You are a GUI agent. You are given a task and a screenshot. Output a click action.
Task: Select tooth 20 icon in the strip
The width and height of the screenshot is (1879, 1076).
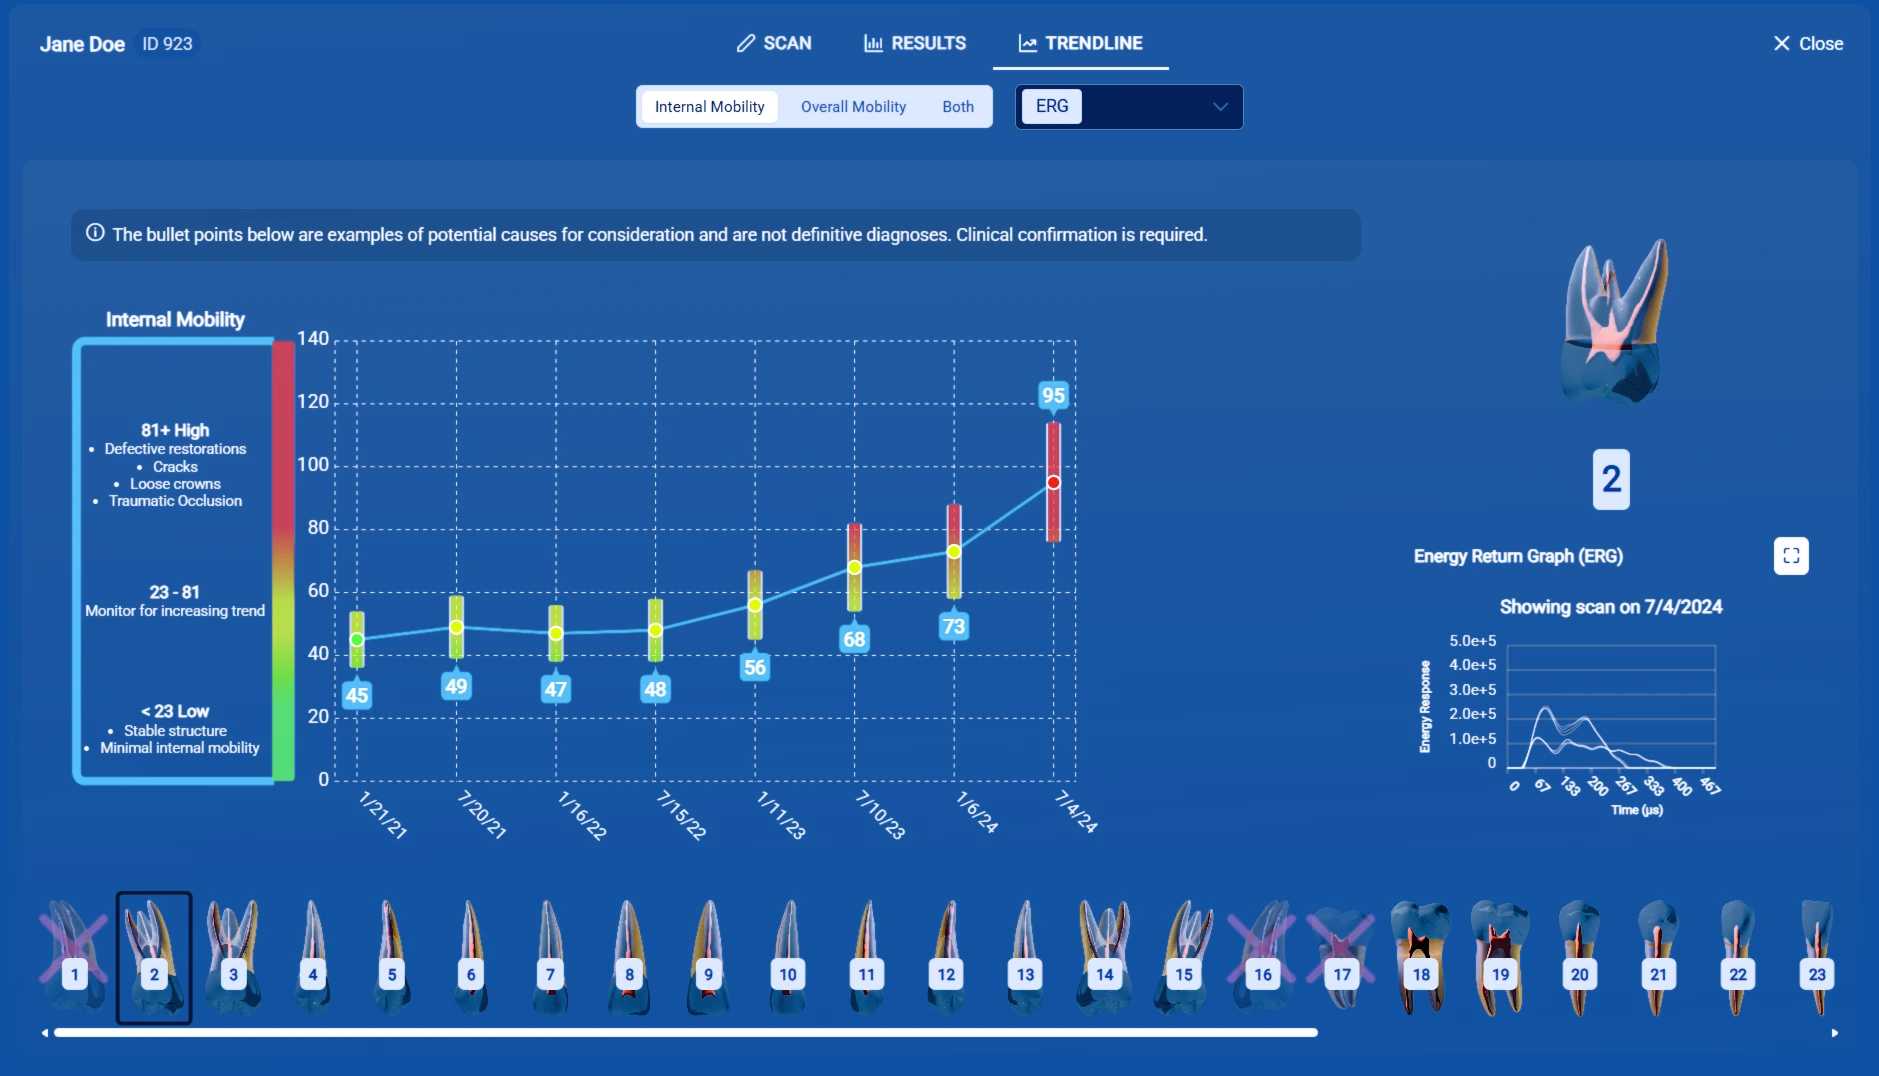1579,957
